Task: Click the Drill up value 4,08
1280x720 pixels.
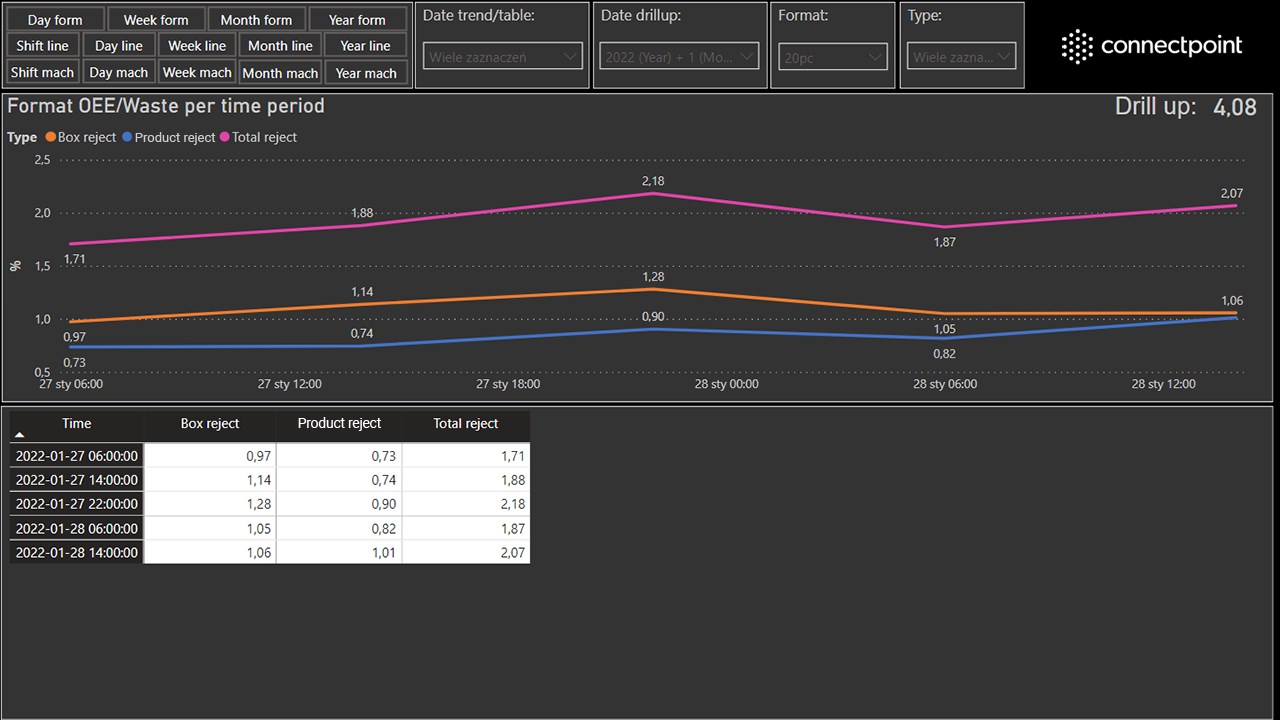Action: pyautogui.click(x=1234, y=108)
